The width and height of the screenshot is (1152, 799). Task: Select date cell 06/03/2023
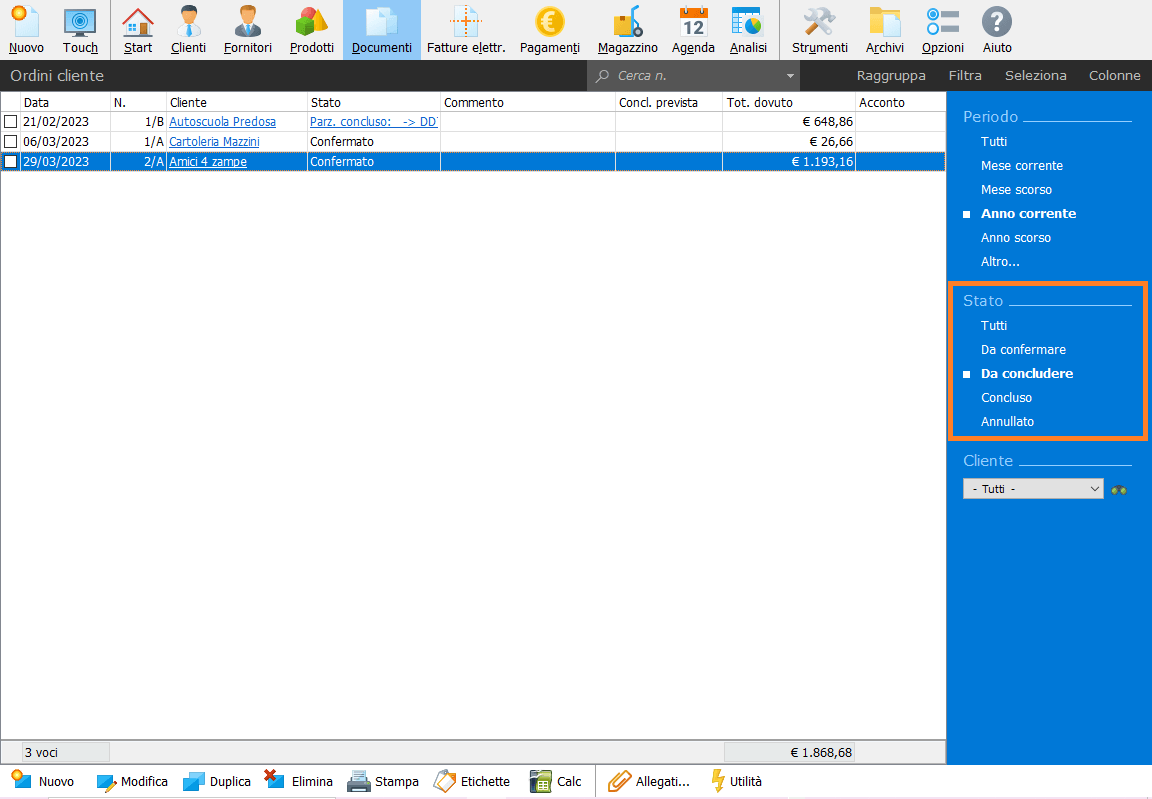pos(65,142)
